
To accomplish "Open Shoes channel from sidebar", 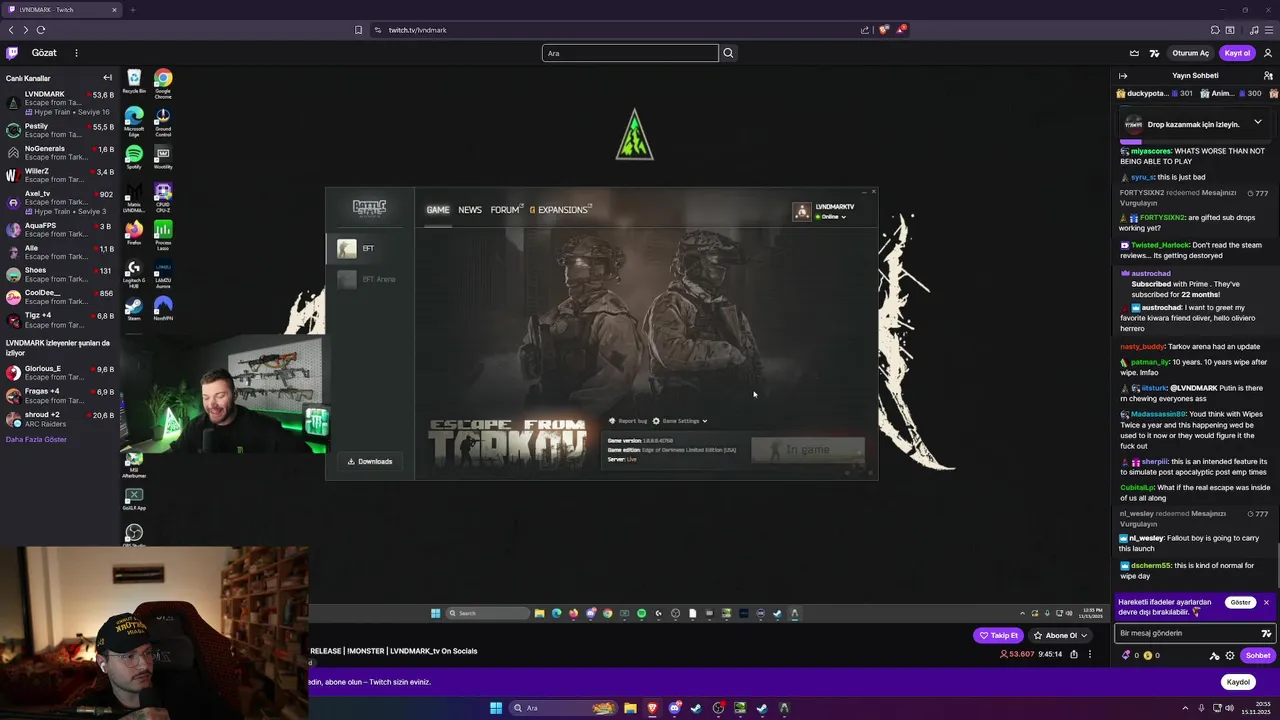I will tap(60, 274).
